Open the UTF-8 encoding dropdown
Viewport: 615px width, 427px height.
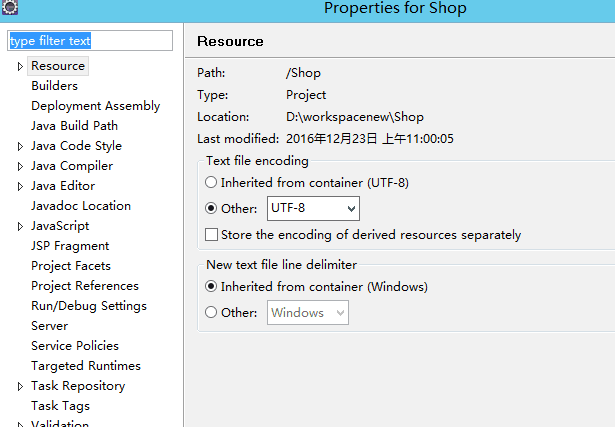point(313,208)
